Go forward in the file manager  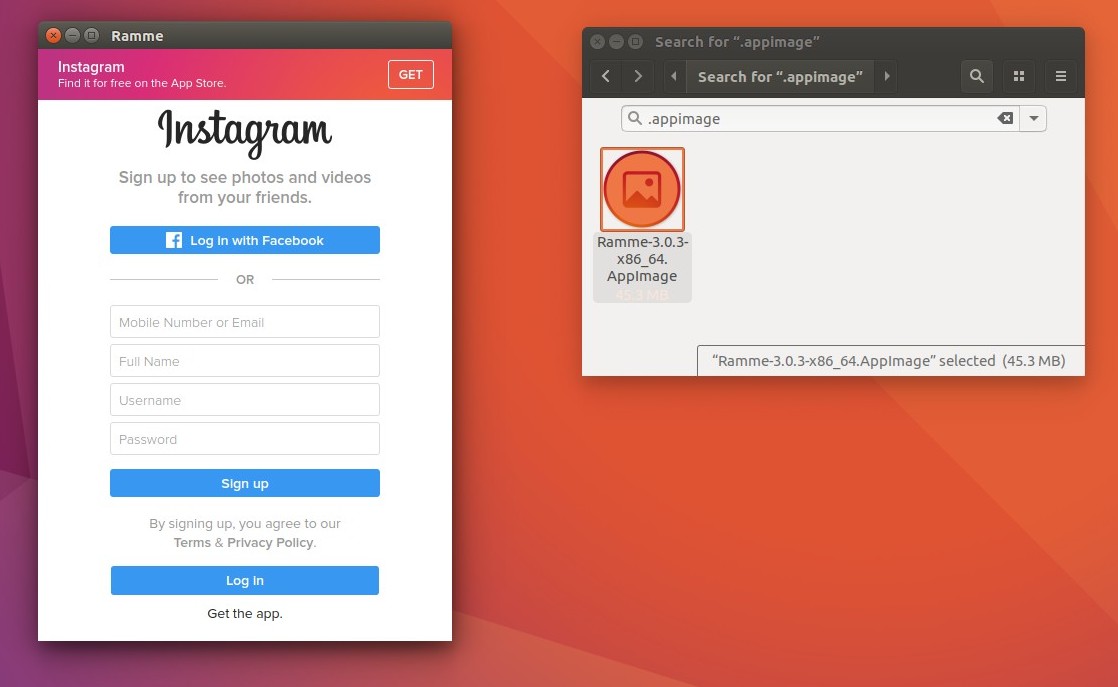[x=637, y=76]
